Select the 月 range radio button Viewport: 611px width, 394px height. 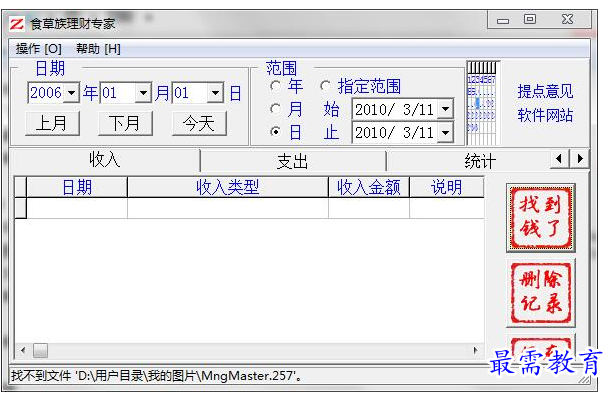click(x=275, y=109)
